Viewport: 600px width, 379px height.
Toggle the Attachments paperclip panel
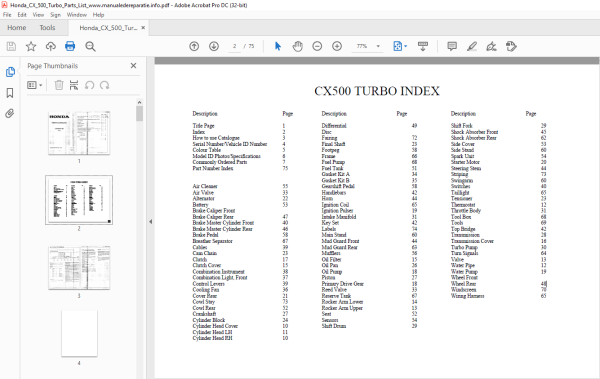tap(10, 113)
